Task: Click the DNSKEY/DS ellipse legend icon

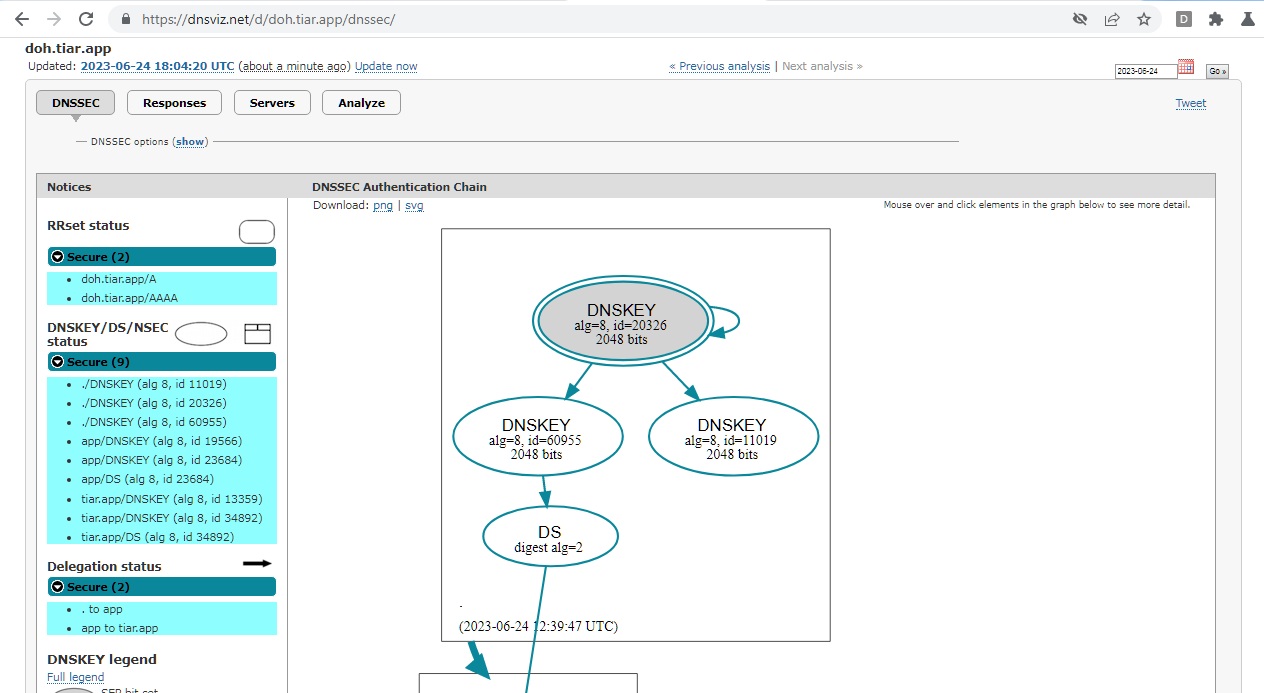Action: coord(201,334)
